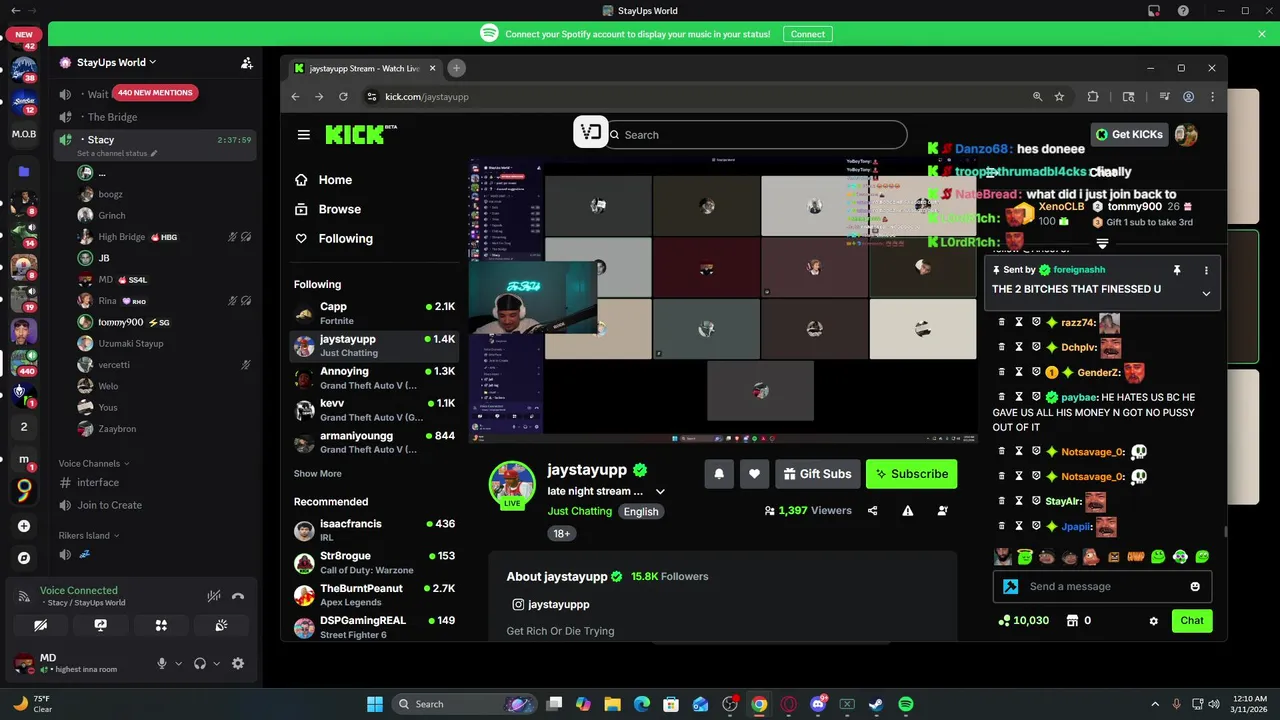Open Kick profile avatar menu
Viewport: 1280px width, 720px height.
coord(1186,135)
